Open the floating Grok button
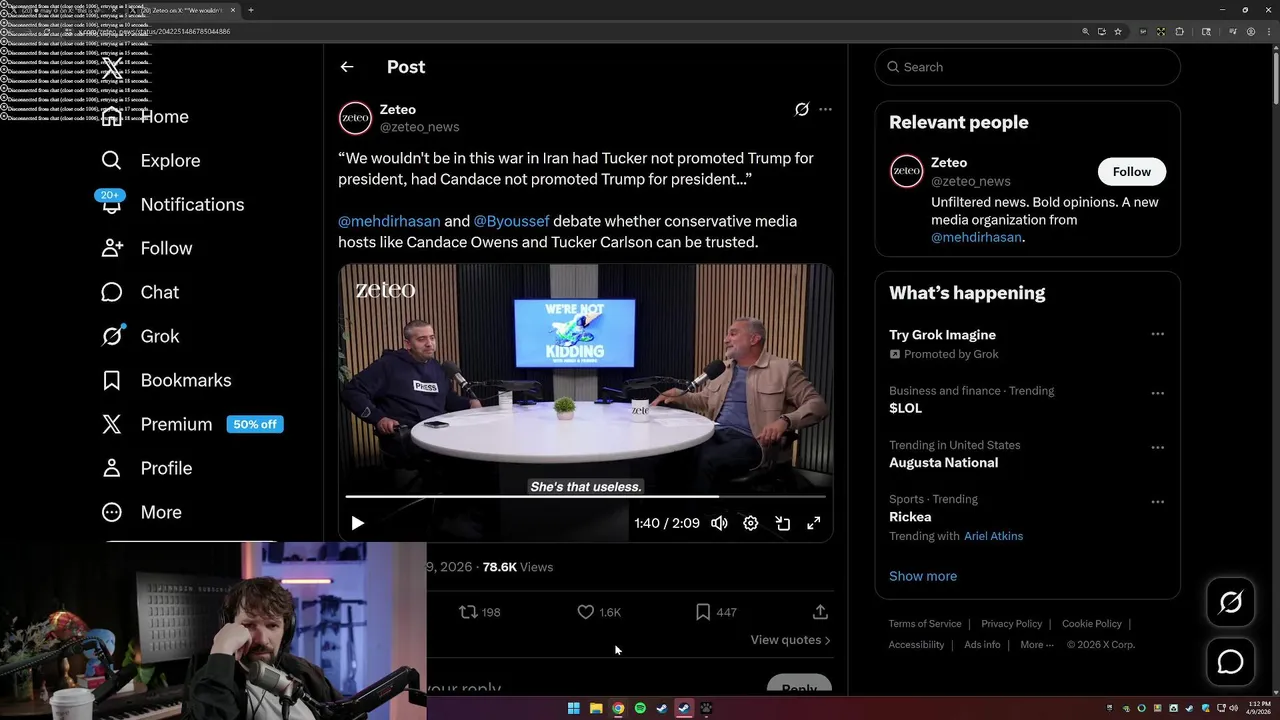This screenshot has width=1280, height=720. tap(1230, 602)
